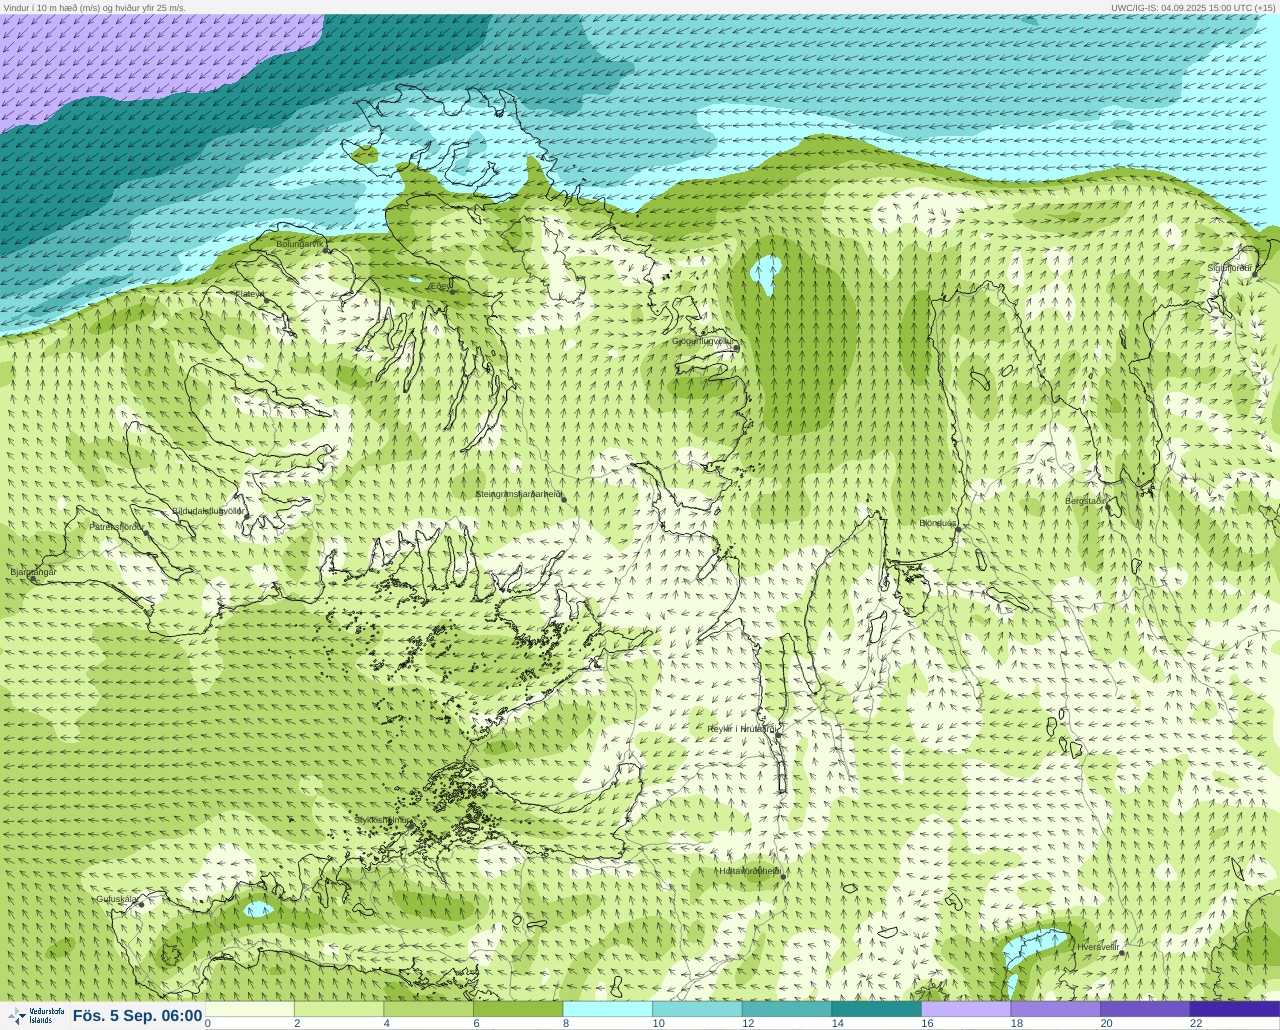
Task: Pick the light green 2–4 m/s legend swatch
Action: point(339,1009)
